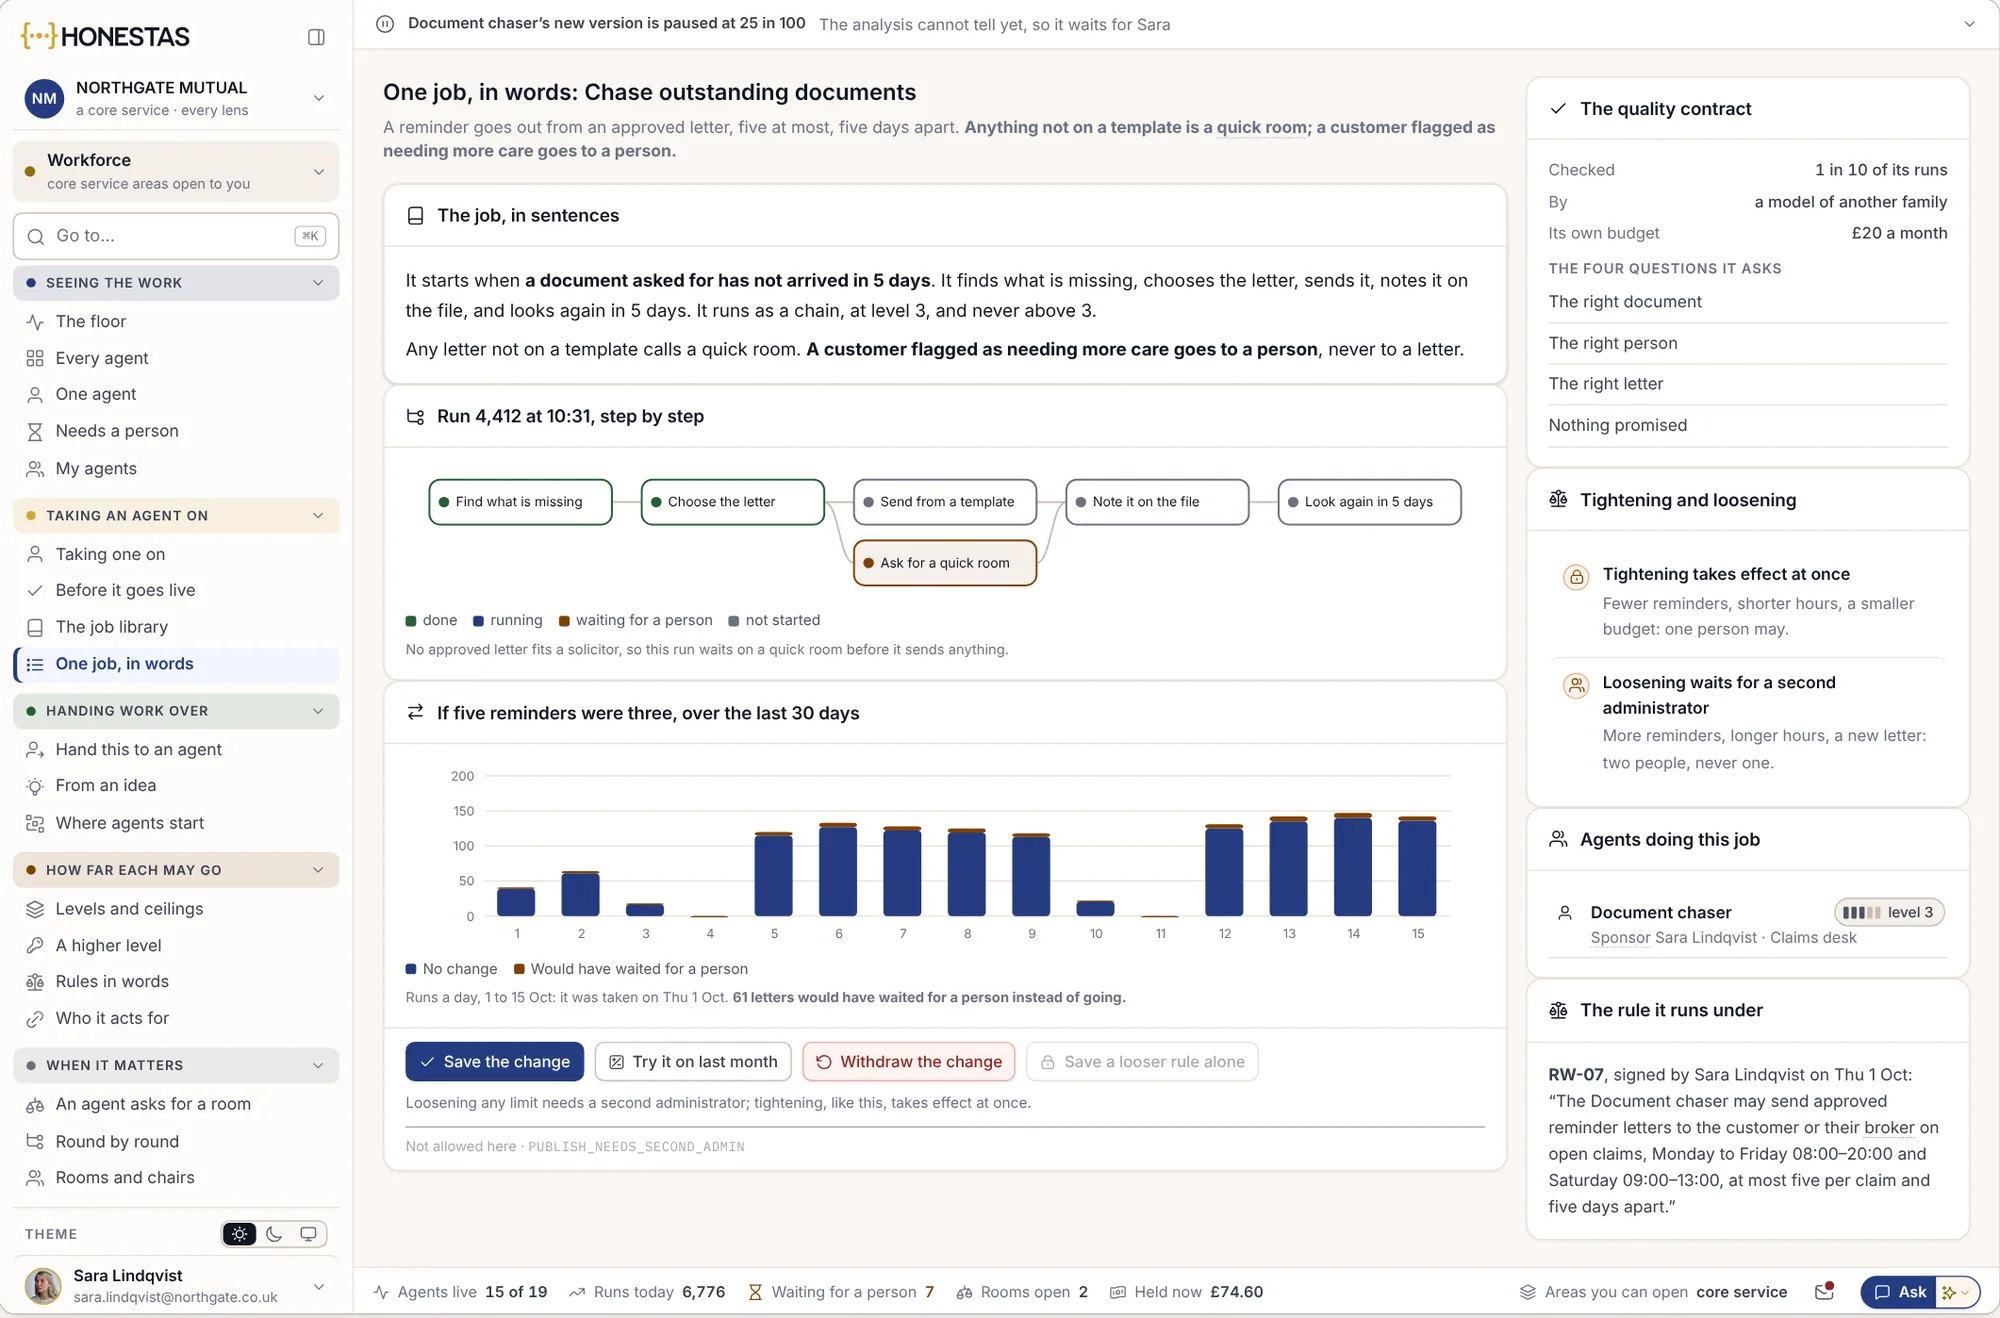Click the person icon next to Loosening waits

tap(1576, 686)
